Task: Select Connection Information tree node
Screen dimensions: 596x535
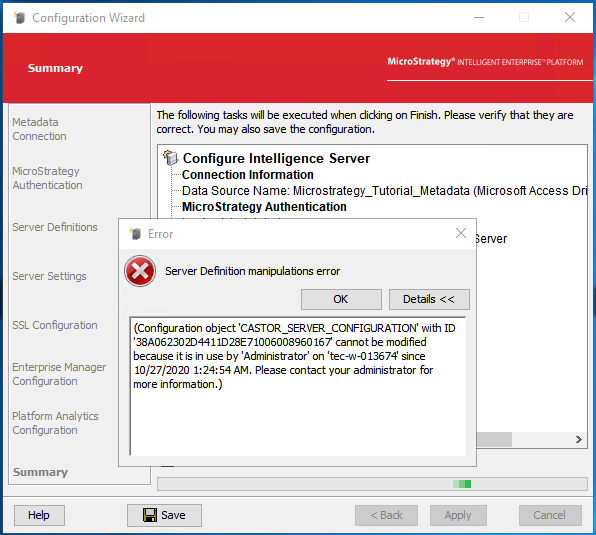Action: (248, 175)
